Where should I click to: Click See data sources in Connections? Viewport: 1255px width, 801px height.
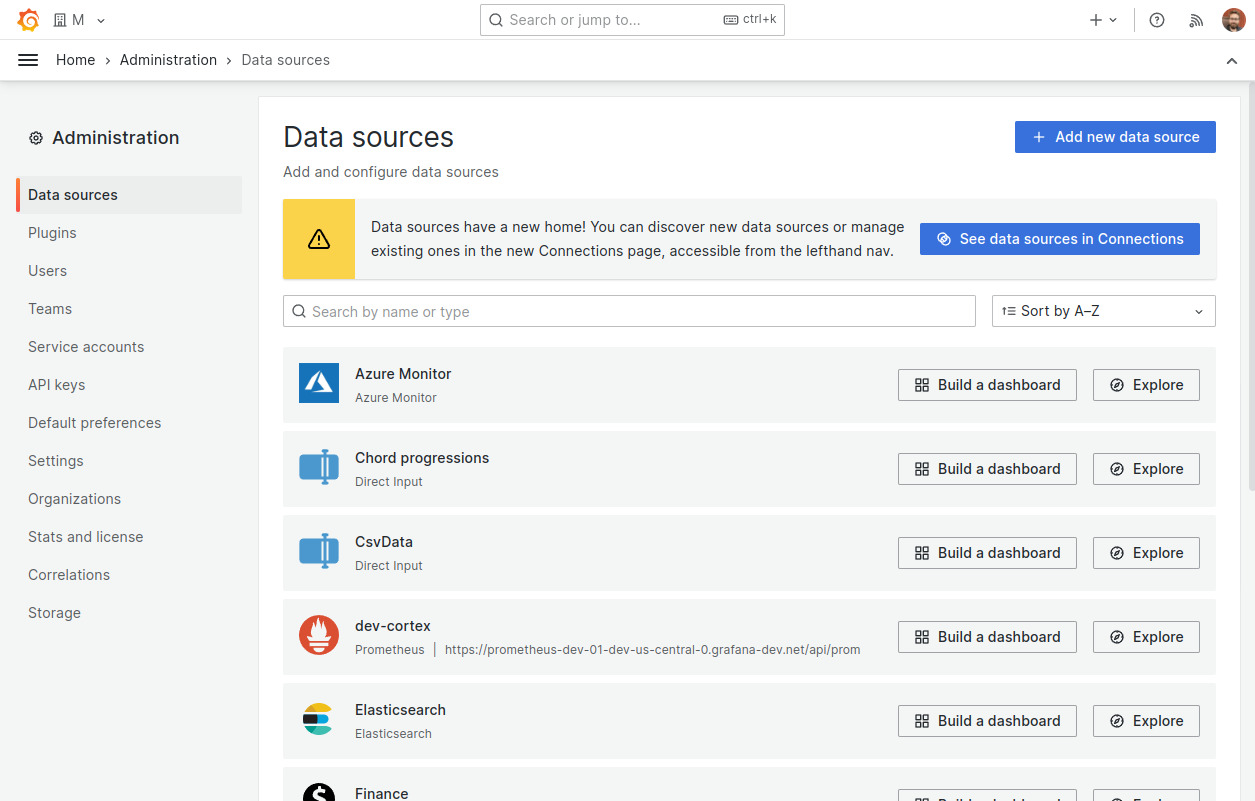(1060, 239)
